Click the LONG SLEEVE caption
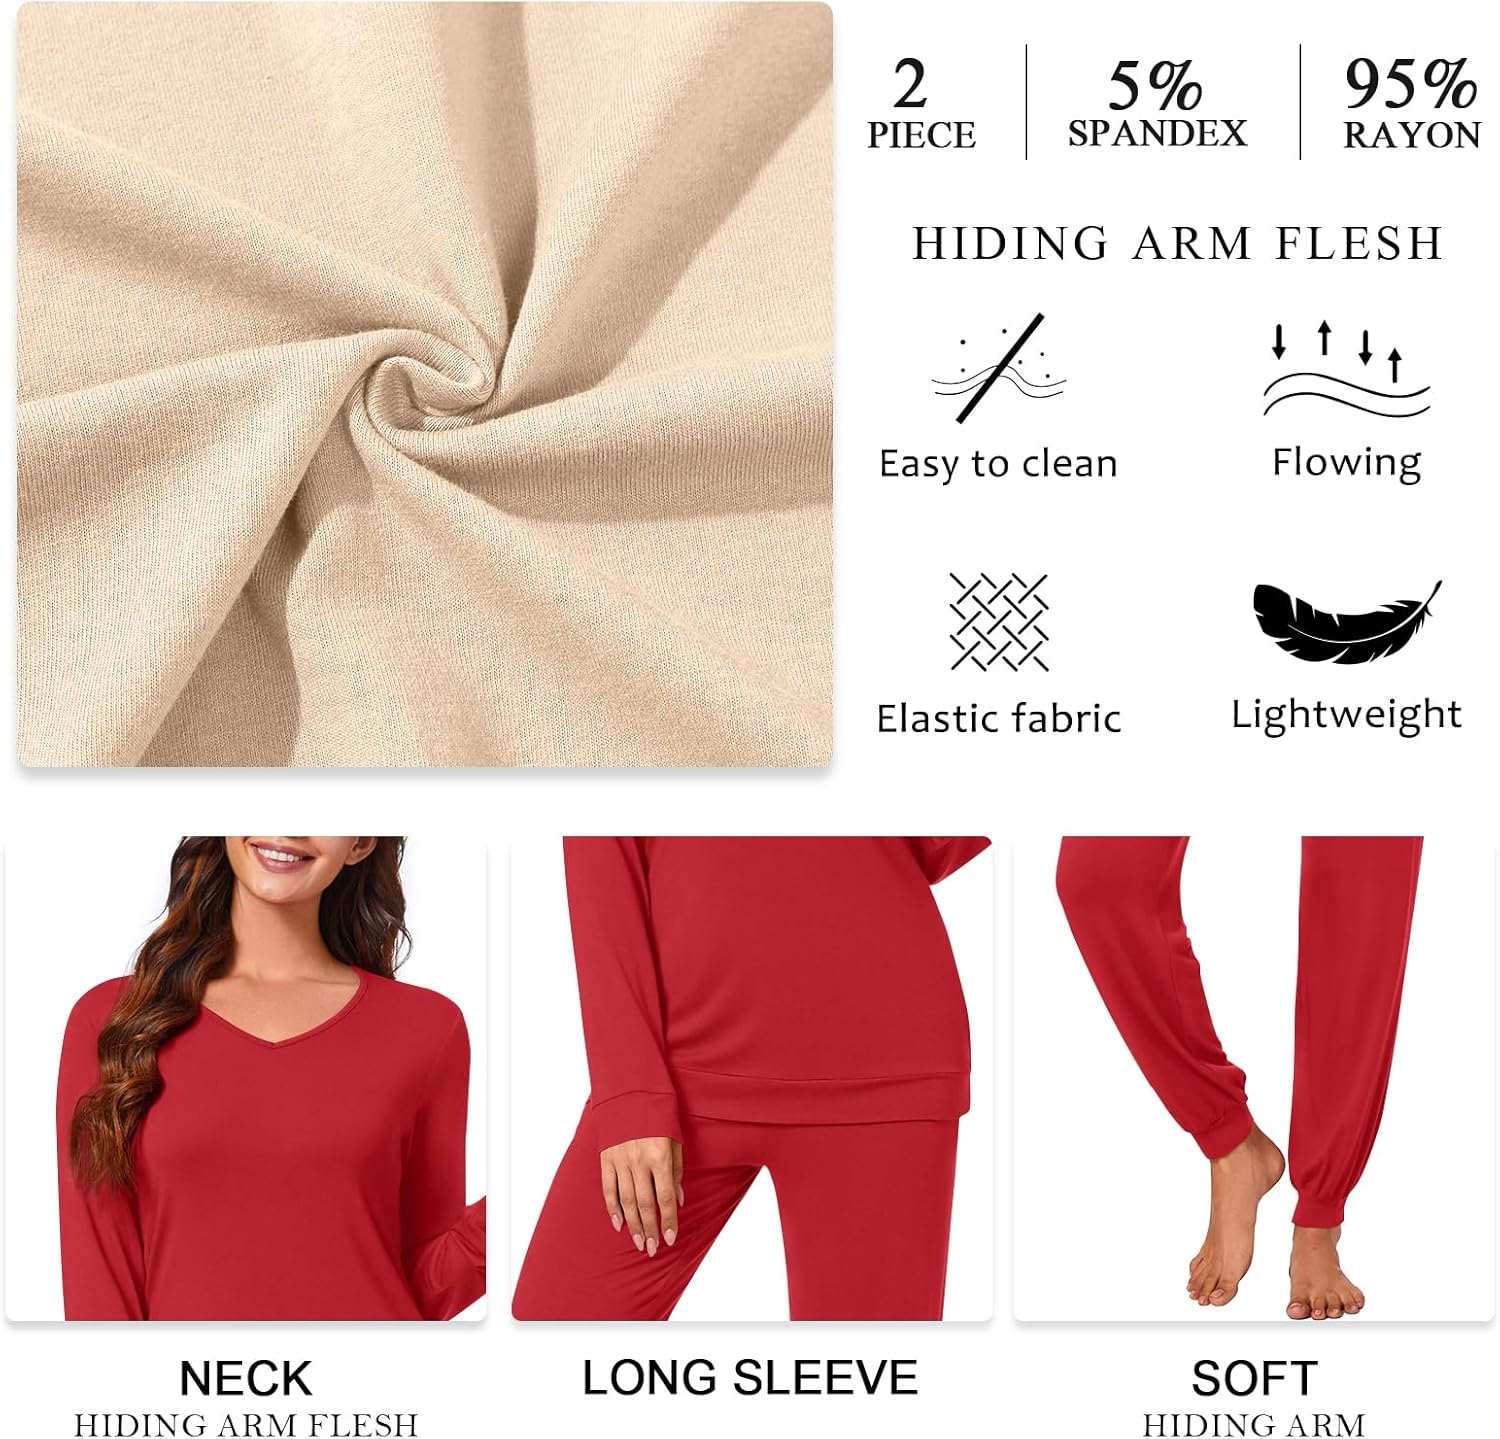Image resolution: width=1500 pixels, height=1439 pixels. (750, 1377)
